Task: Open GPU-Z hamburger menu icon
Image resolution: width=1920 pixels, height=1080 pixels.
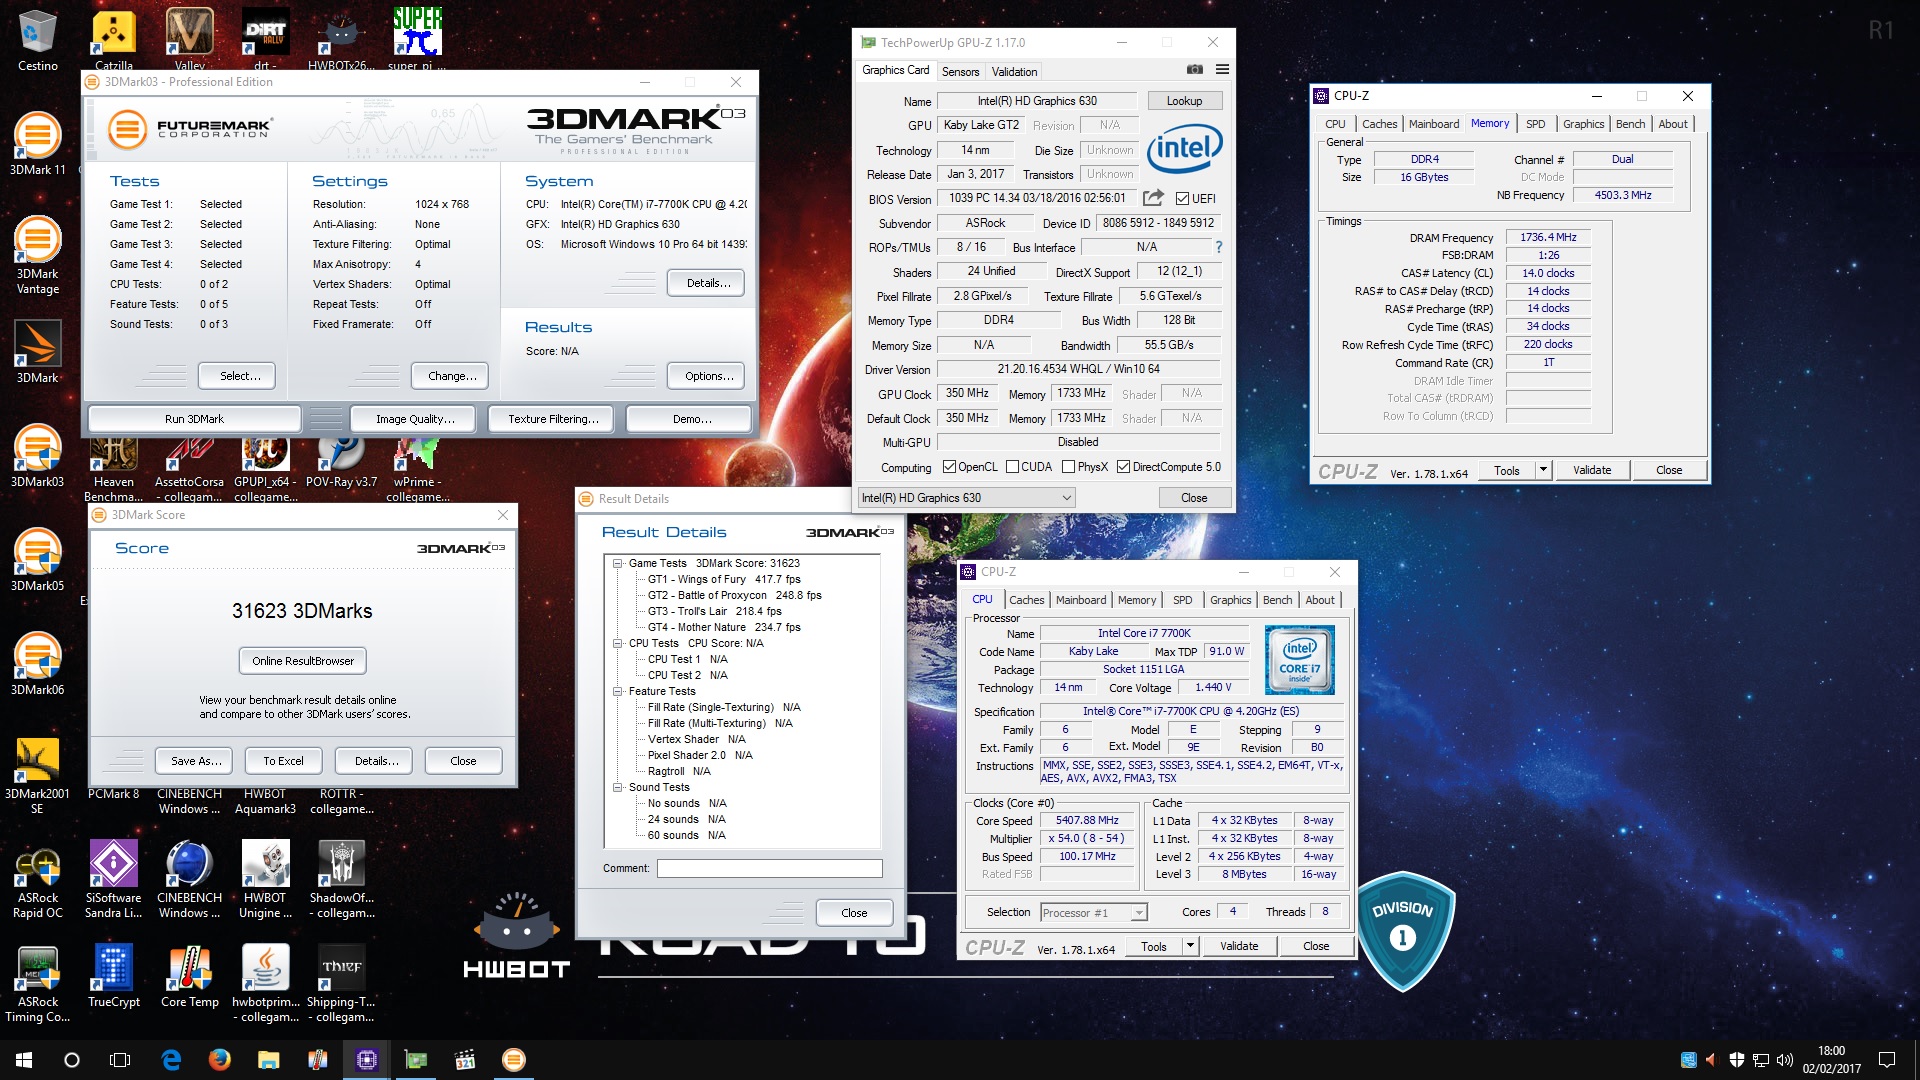Action: (x=1222, y=70)
